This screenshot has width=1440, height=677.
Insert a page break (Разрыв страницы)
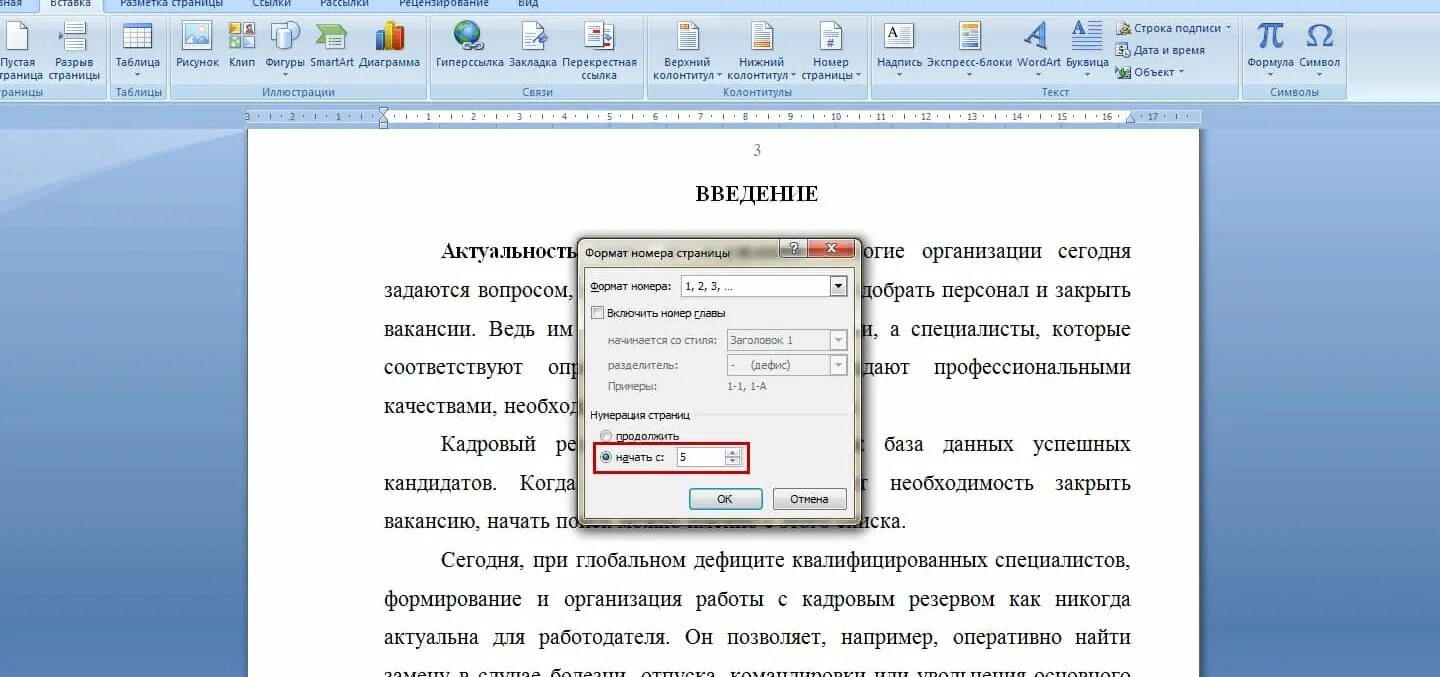(x=74, y=50)
